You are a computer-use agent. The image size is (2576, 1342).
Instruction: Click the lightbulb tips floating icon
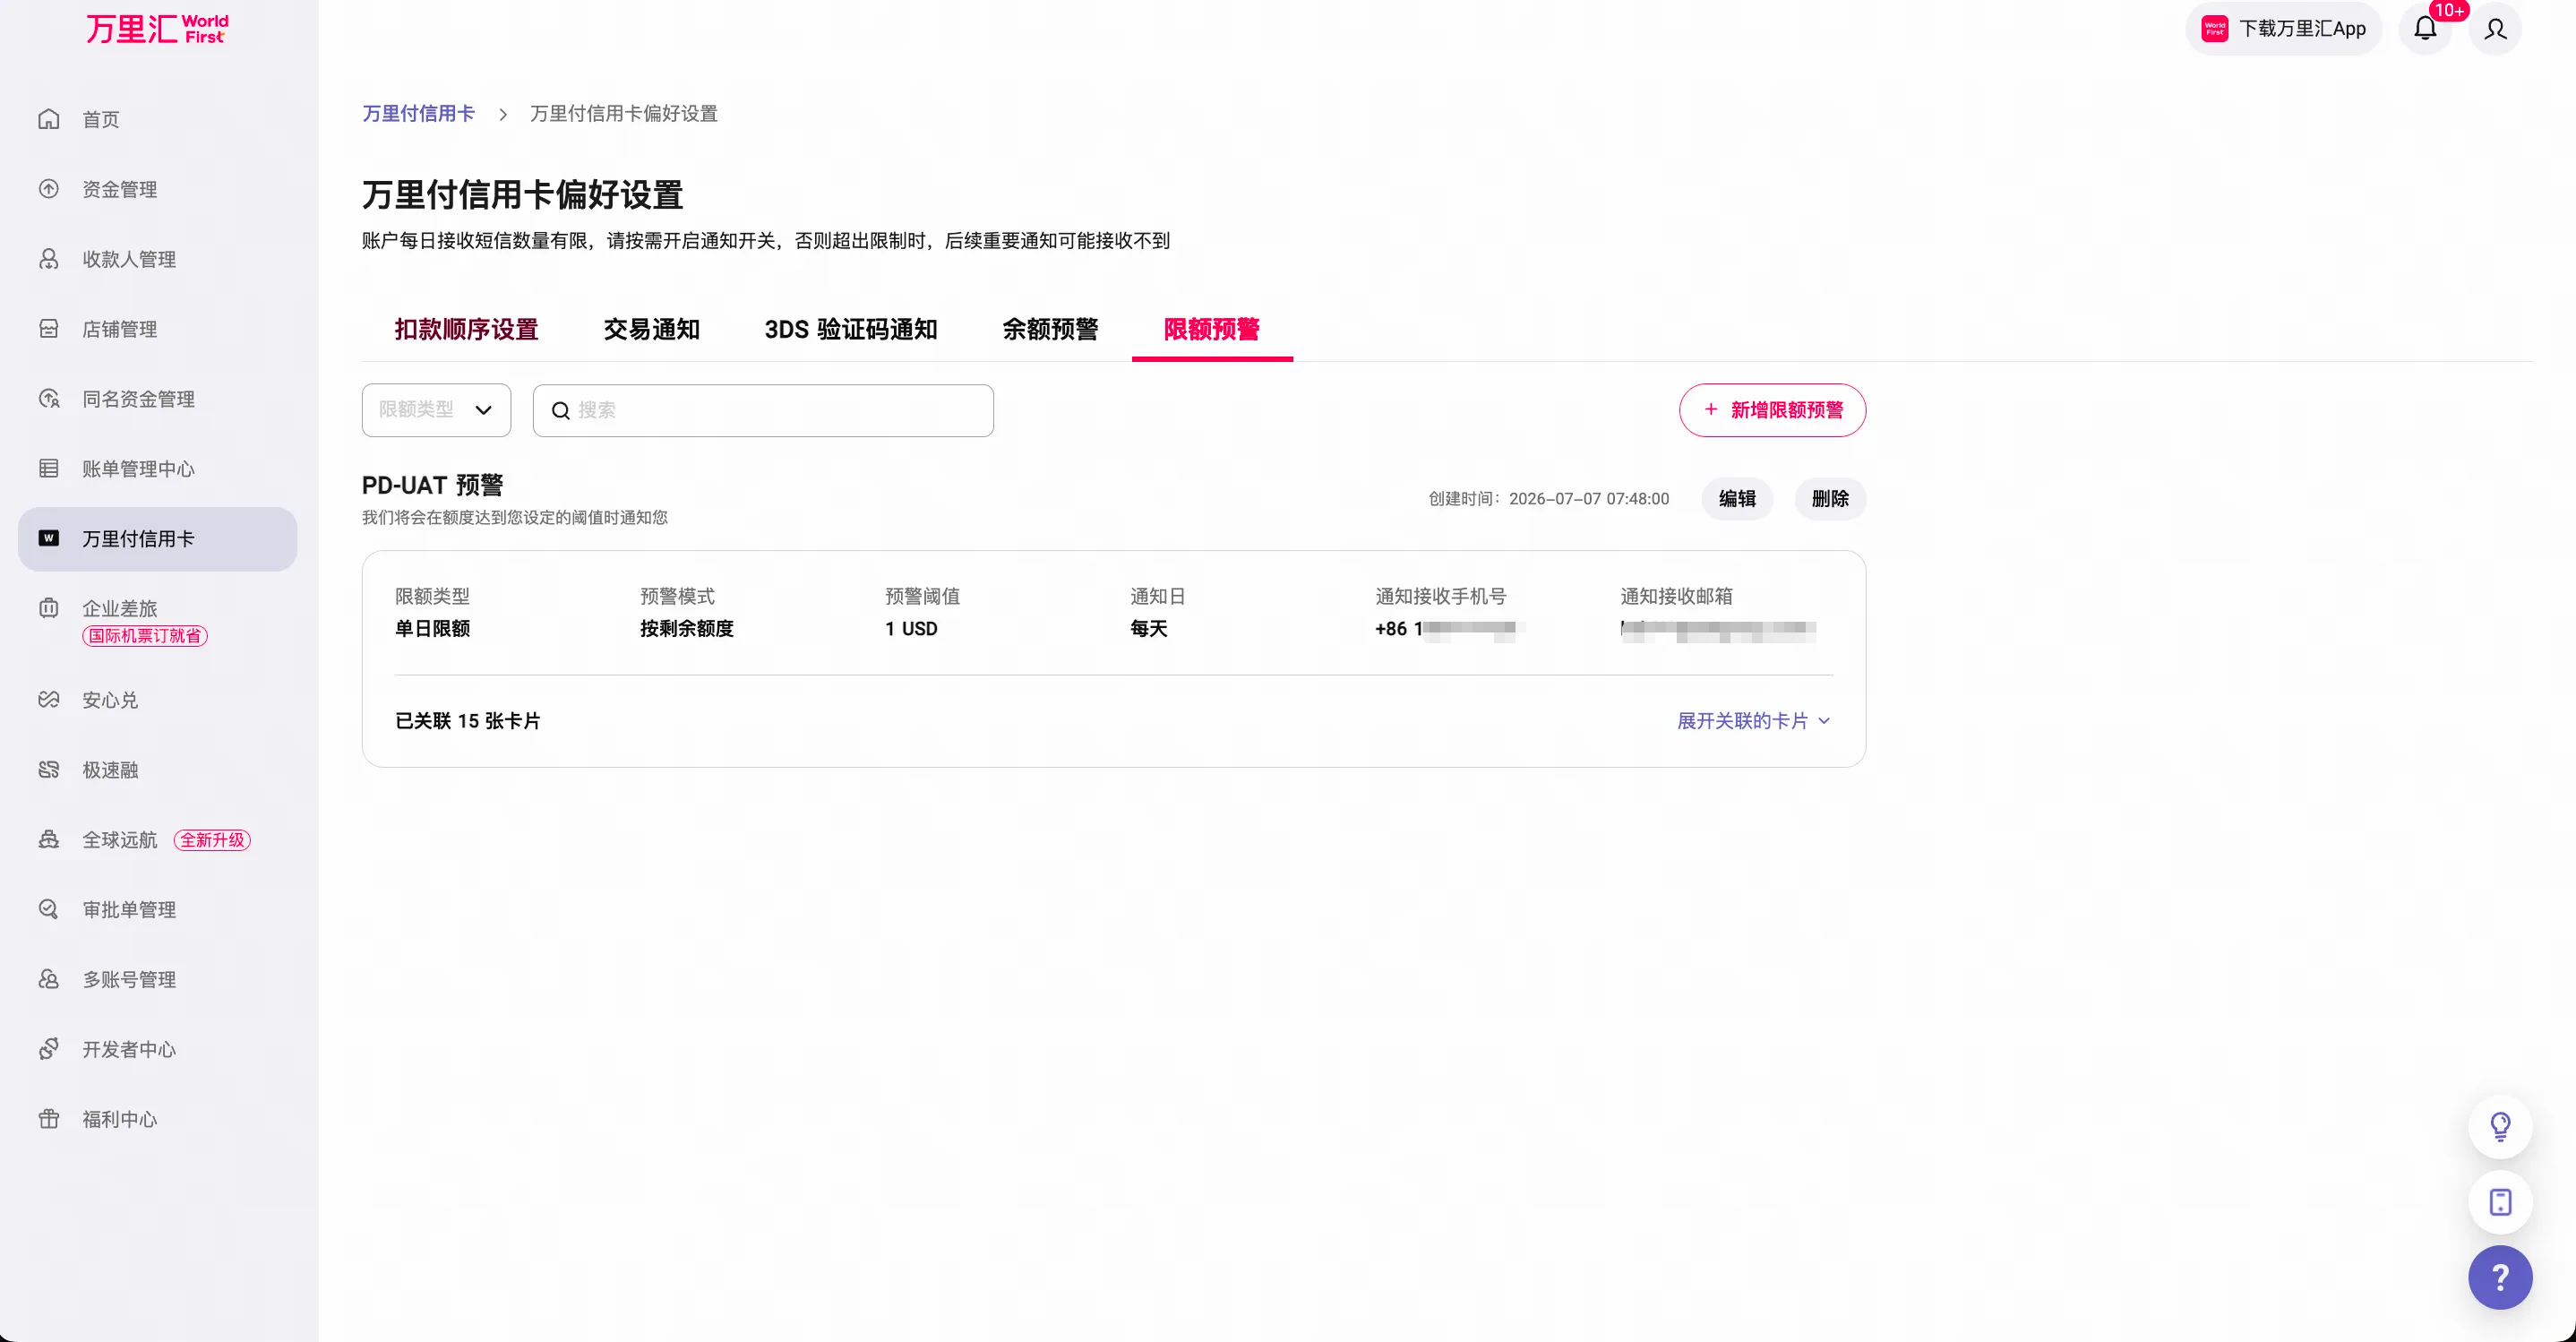tap(2500, 1127)
